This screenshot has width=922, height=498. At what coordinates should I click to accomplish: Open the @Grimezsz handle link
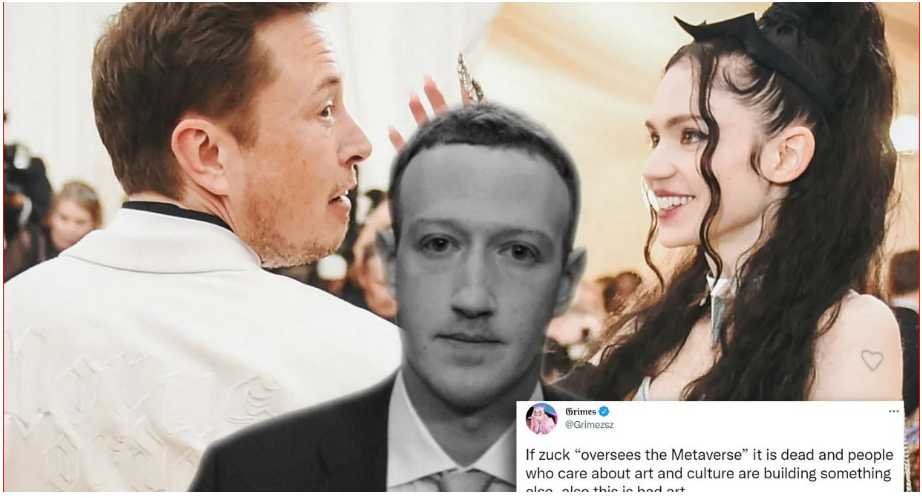click(589, 425)
